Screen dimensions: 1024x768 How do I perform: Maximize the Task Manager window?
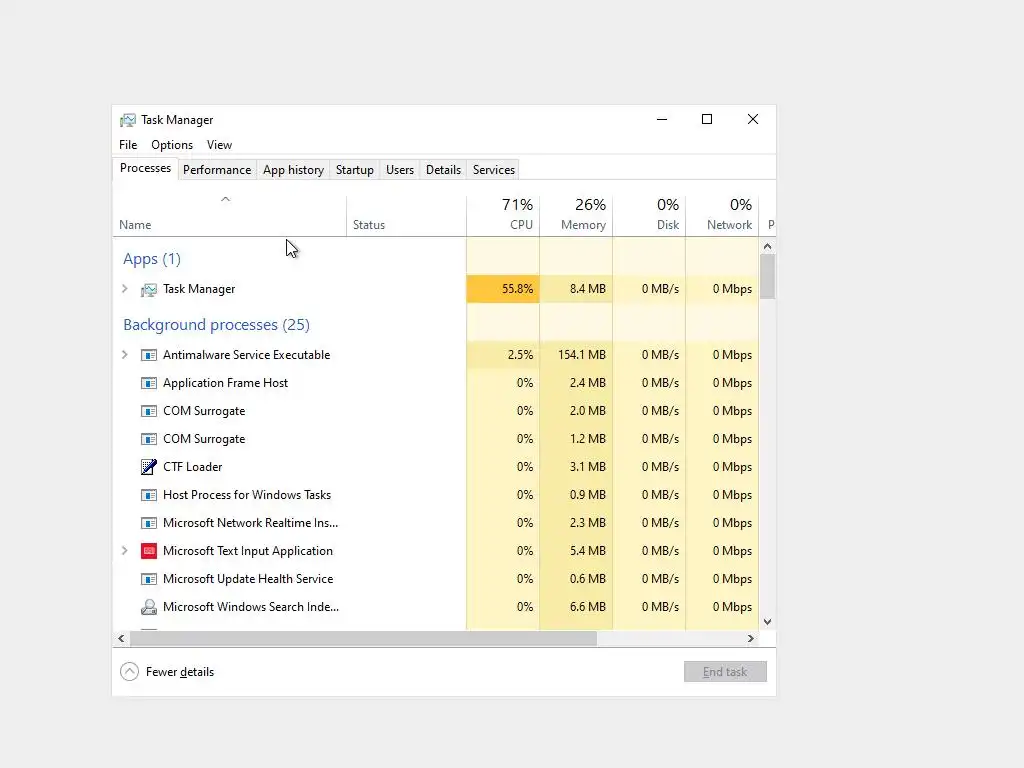coord(707,119)
